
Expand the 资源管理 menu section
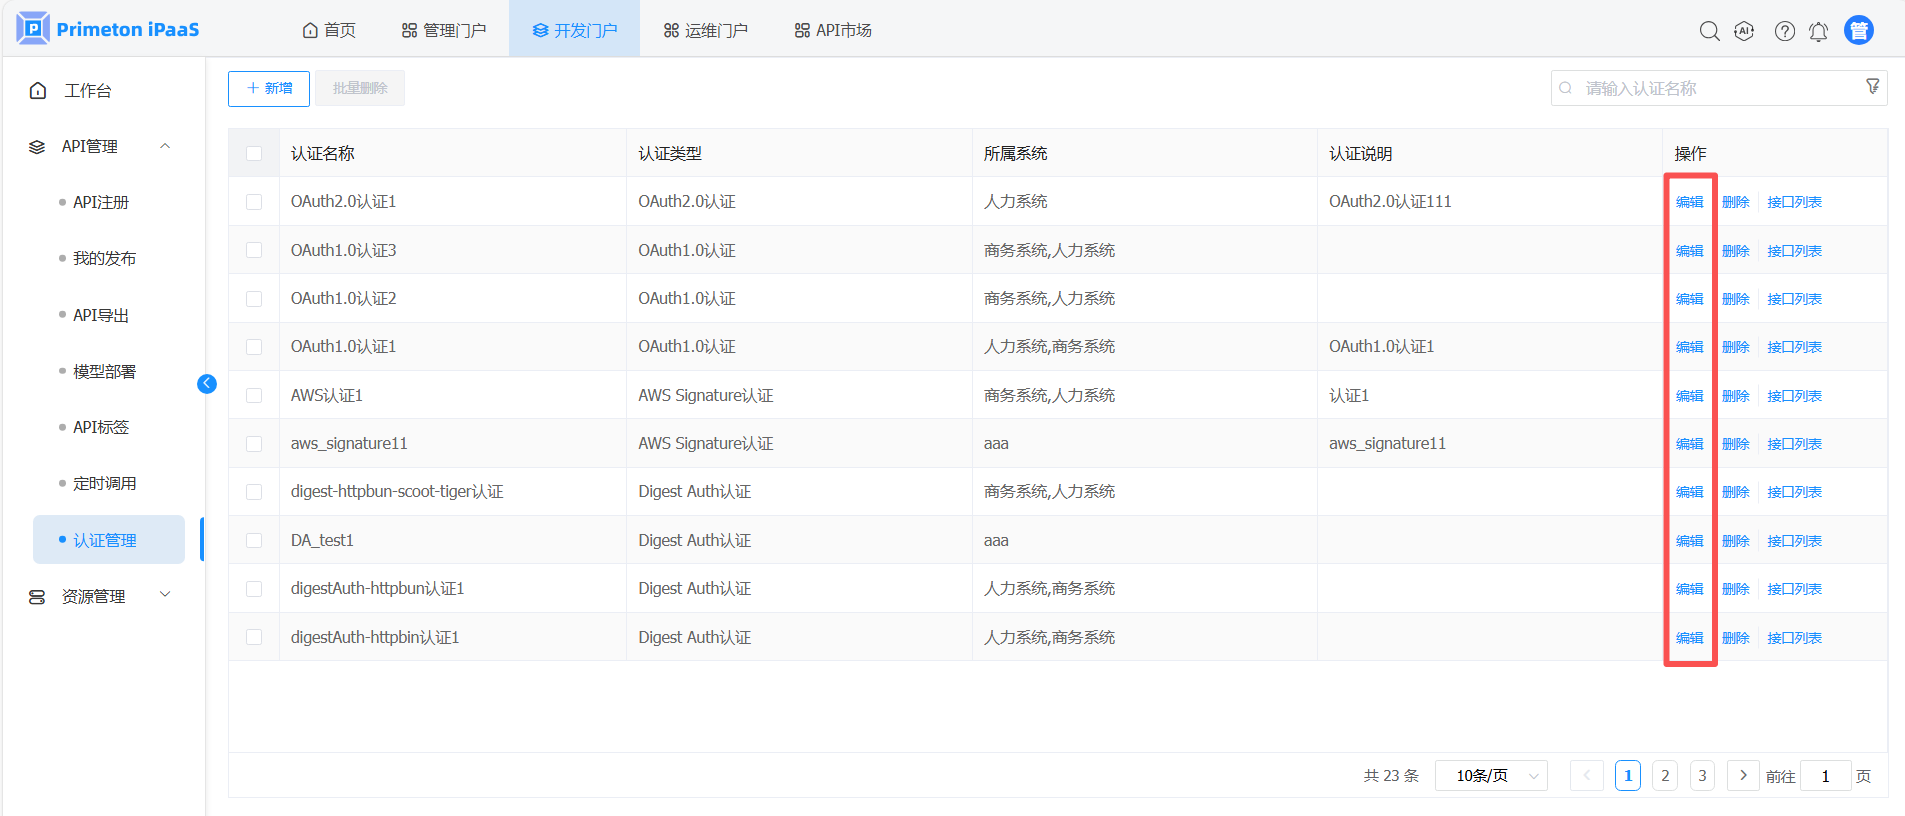(165, 596)
